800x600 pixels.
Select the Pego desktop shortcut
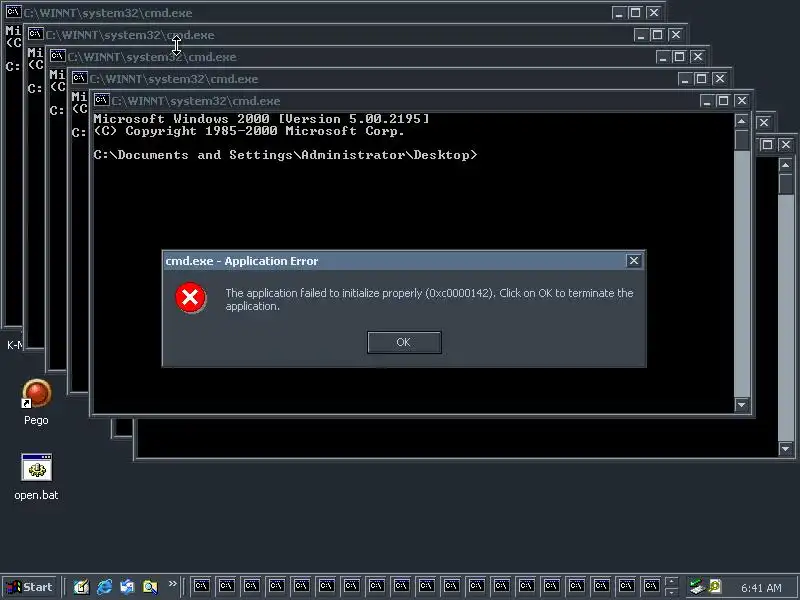pos(36,403)
